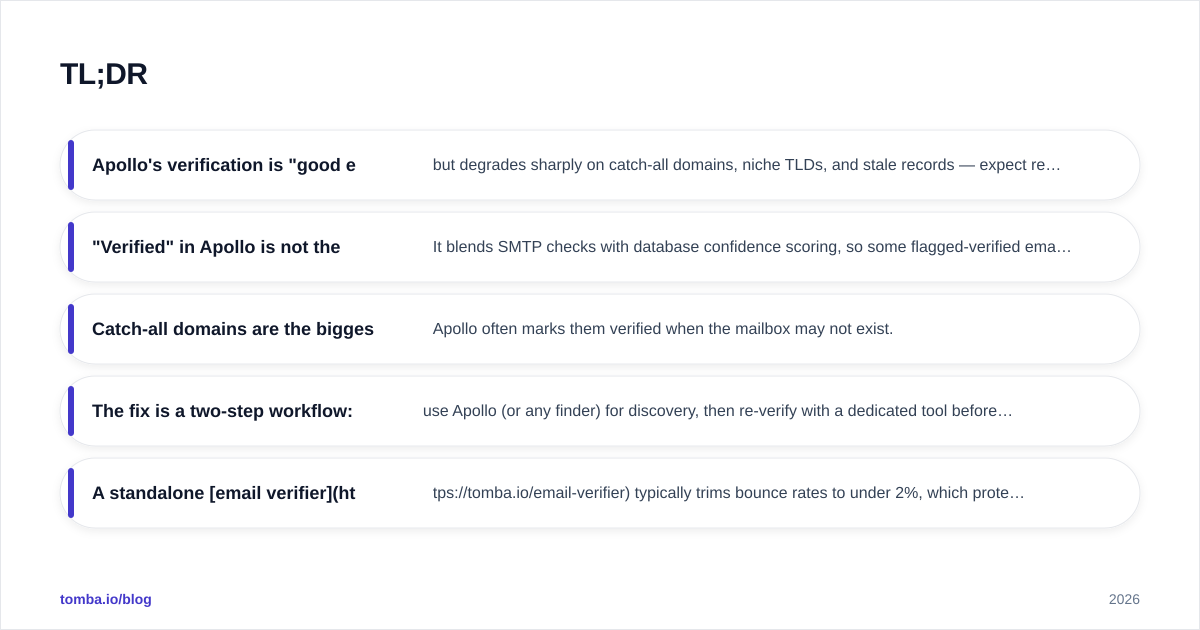Click the blue accent bar on two-step workflow card
The height and width of the screenshot is (630, 1200).
click(71, 411)
